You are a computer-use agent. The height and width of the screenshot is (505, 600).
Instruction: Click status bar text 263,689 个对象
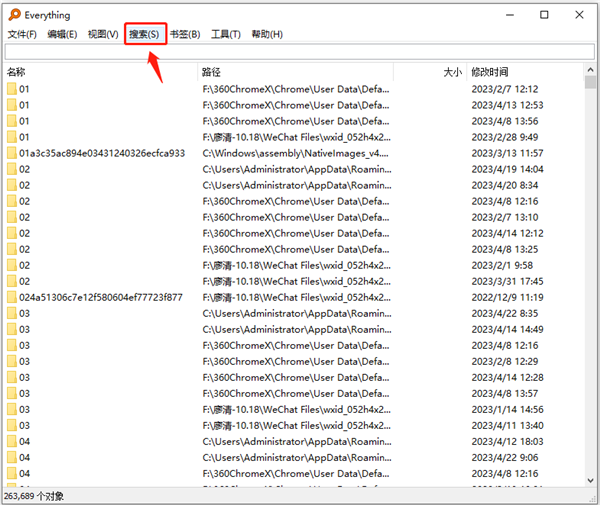34,496
